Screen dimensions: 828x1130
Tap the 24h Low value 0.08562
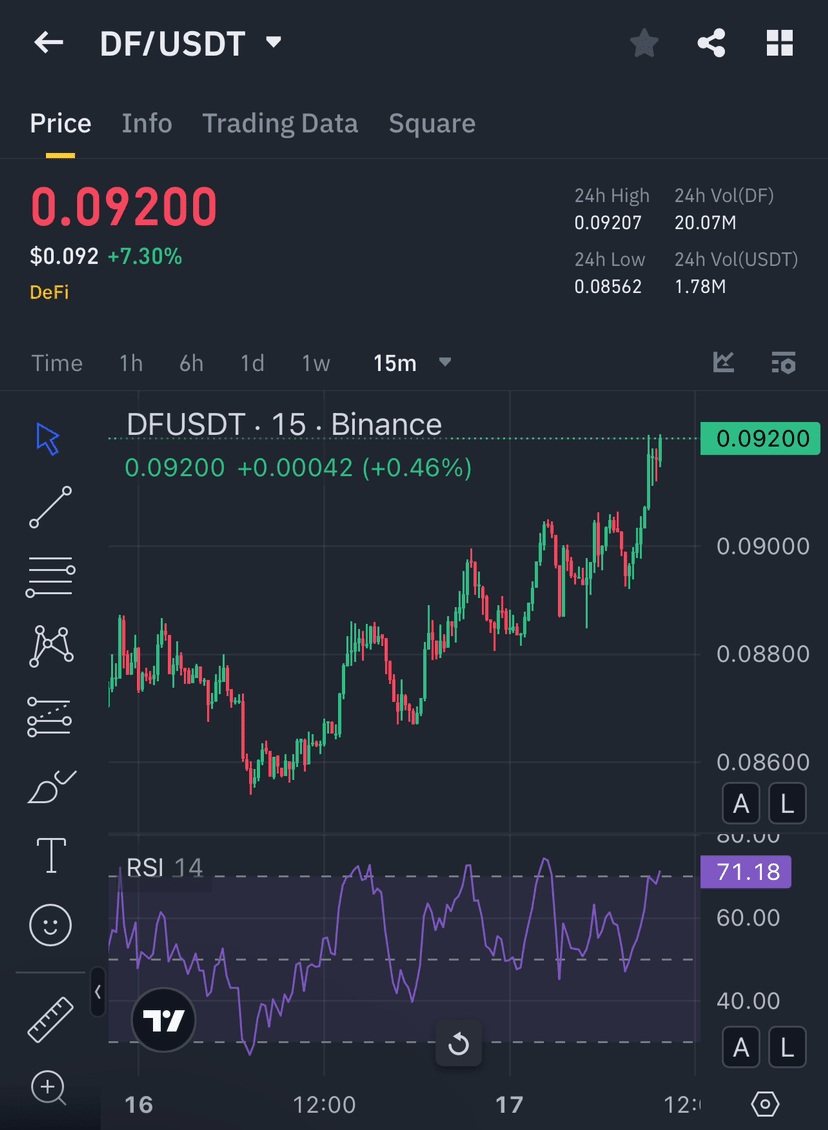(607, 287)
